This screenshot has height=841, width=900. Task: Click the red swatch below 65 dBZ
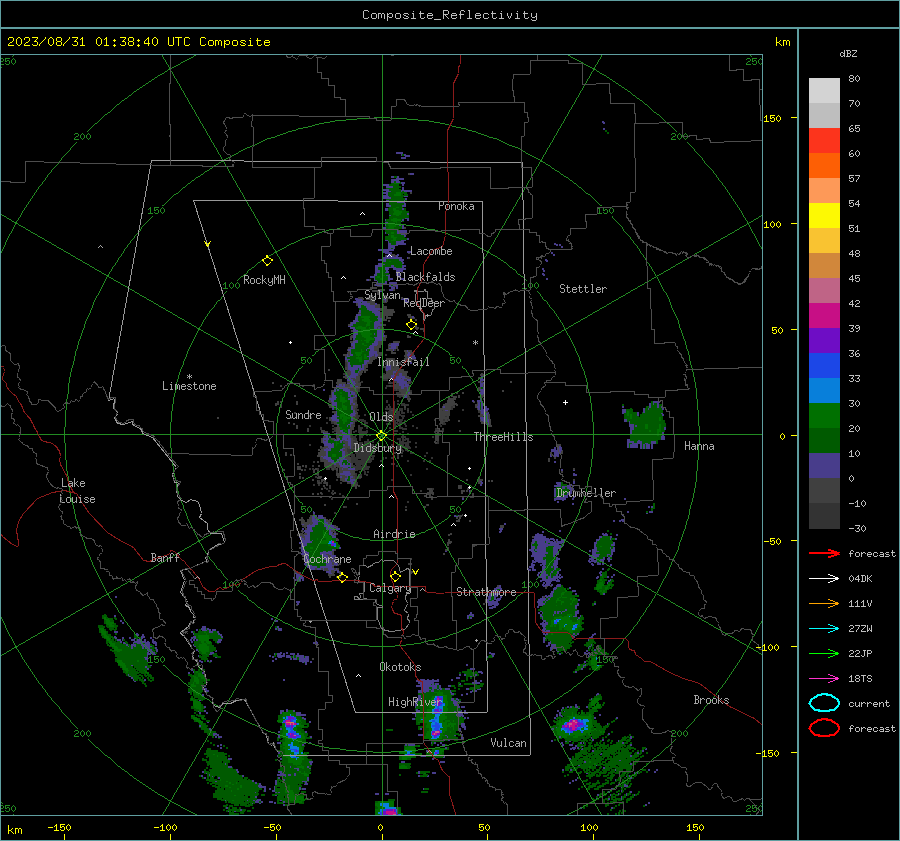click(x=824, y=141)
